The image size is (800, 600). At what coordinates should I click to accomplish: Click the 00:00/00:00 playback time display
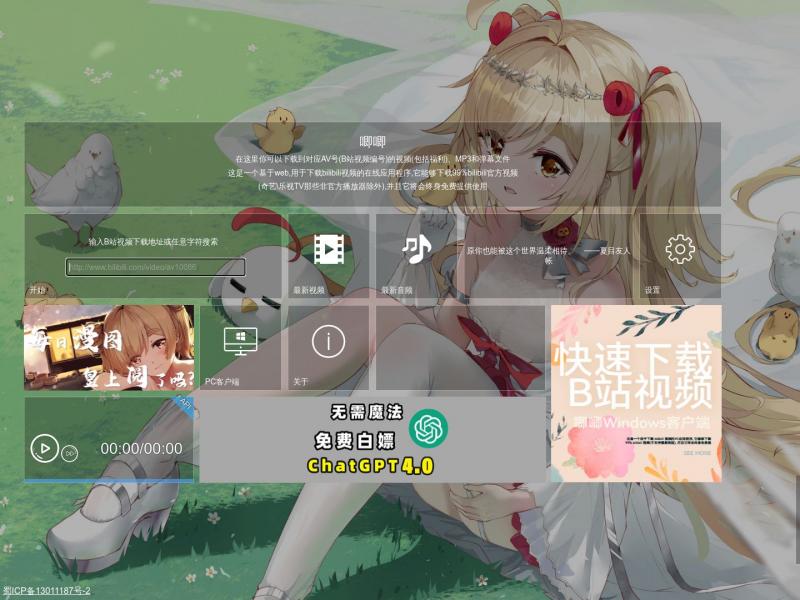[141, 448]
